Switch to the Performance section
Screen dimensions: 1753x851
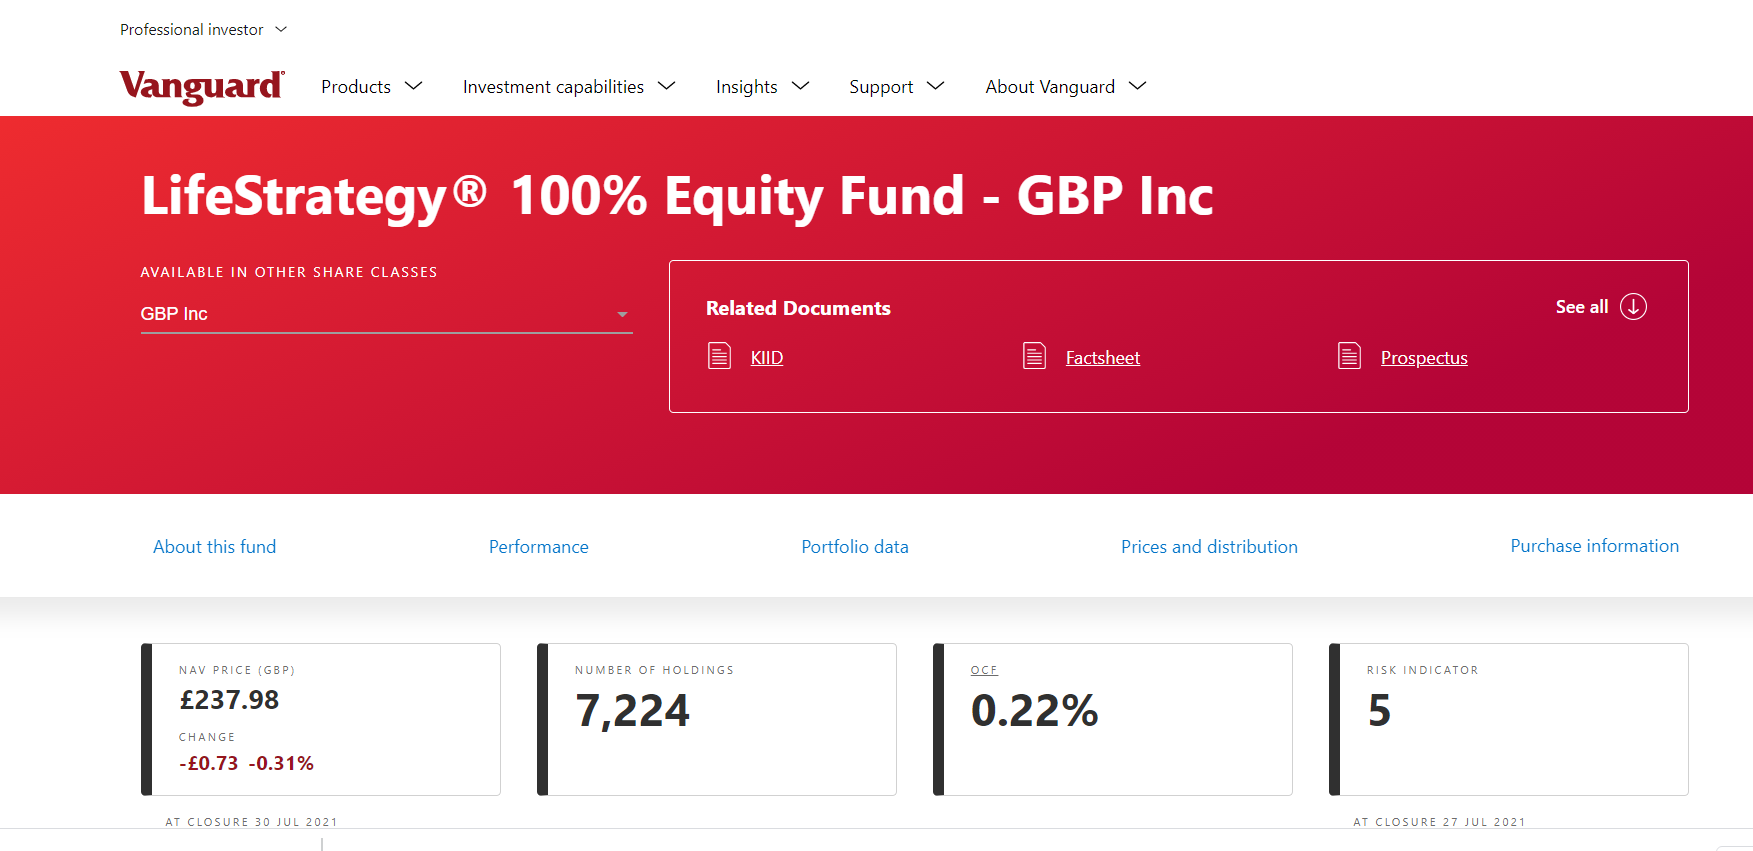tap(538, 547)
